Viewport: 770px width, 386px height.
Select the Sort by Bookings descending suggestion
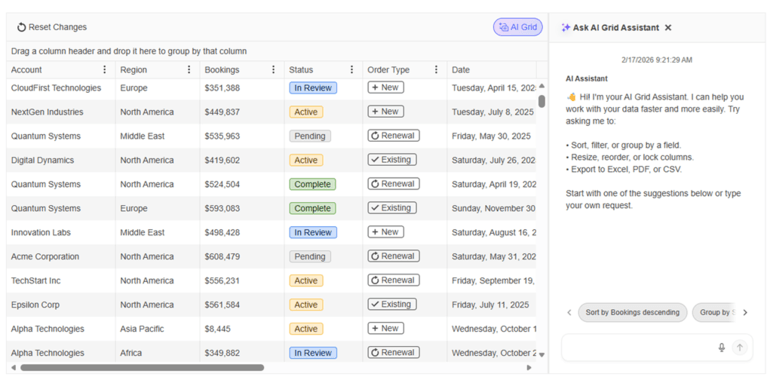point(632,312)
